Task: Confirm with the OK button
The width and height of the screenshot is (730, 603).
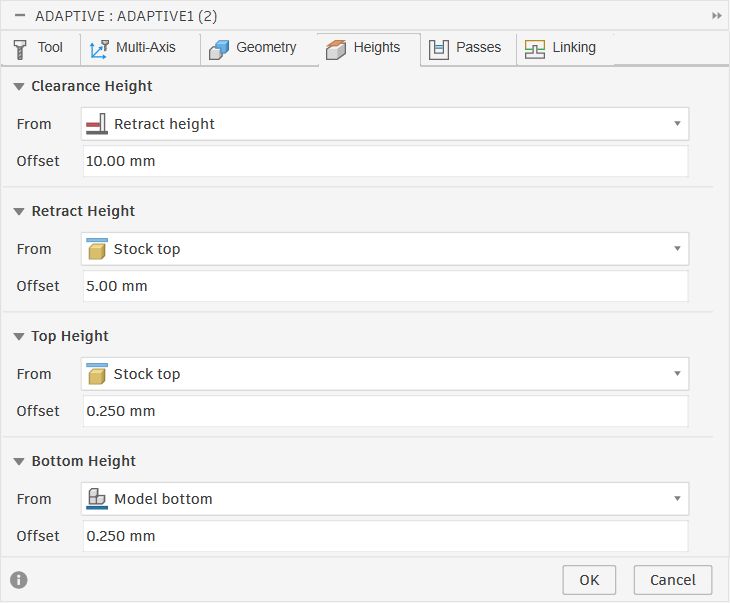Action: 589,580
